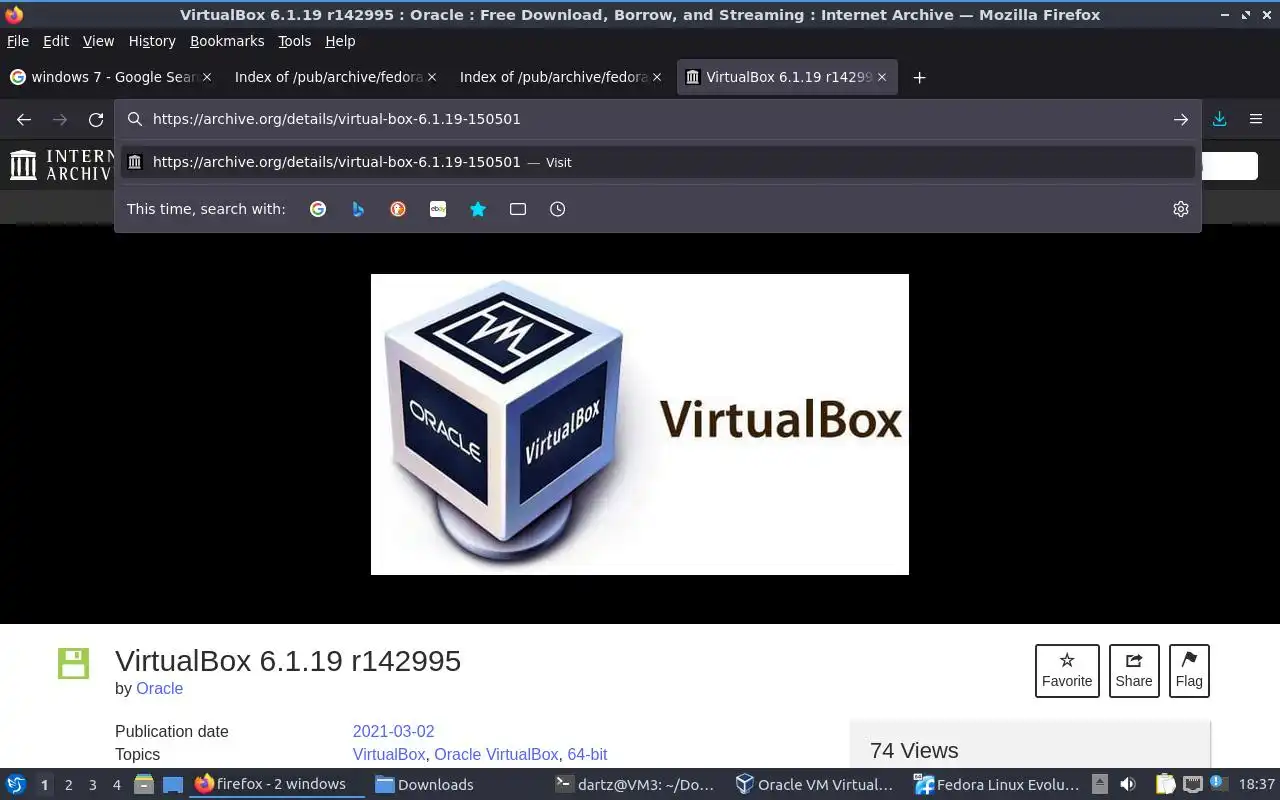Switch to Fedora Linux Evolution taskbar window
The width and height of the screenshot is (1280, 800).
tap(997, 784)
